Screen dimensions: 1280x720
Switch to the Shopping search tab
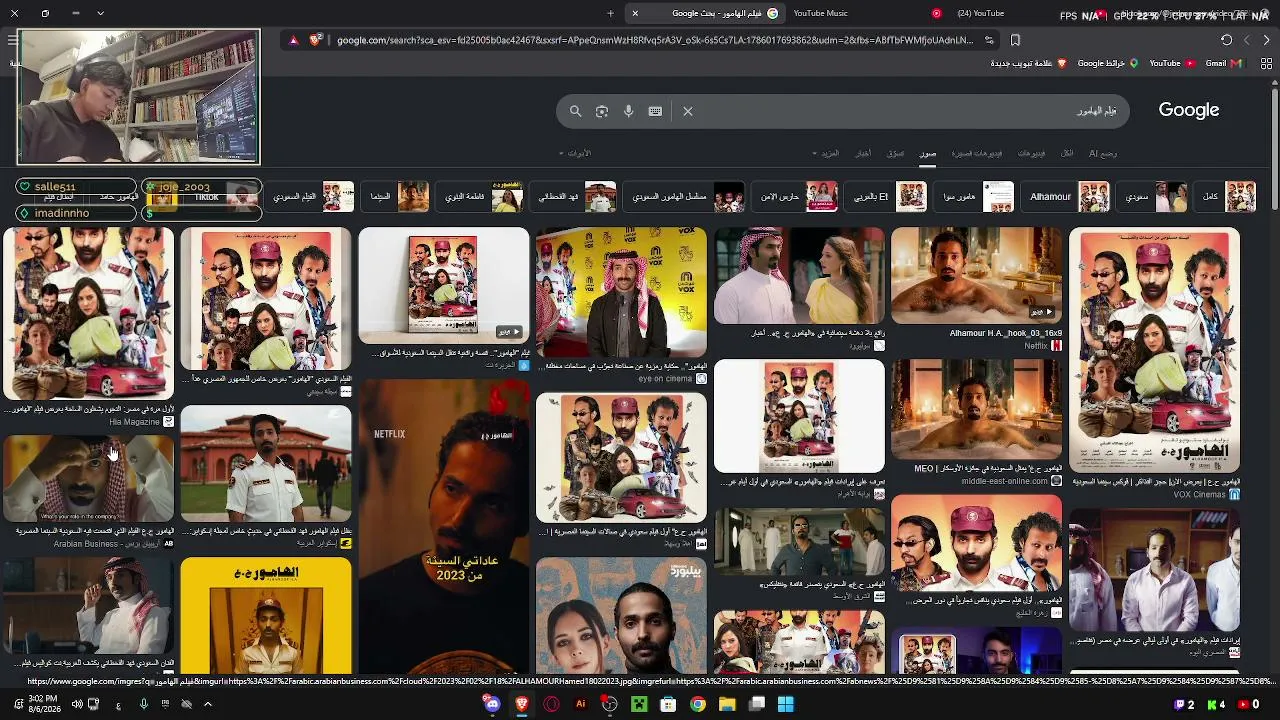[895, 153]
